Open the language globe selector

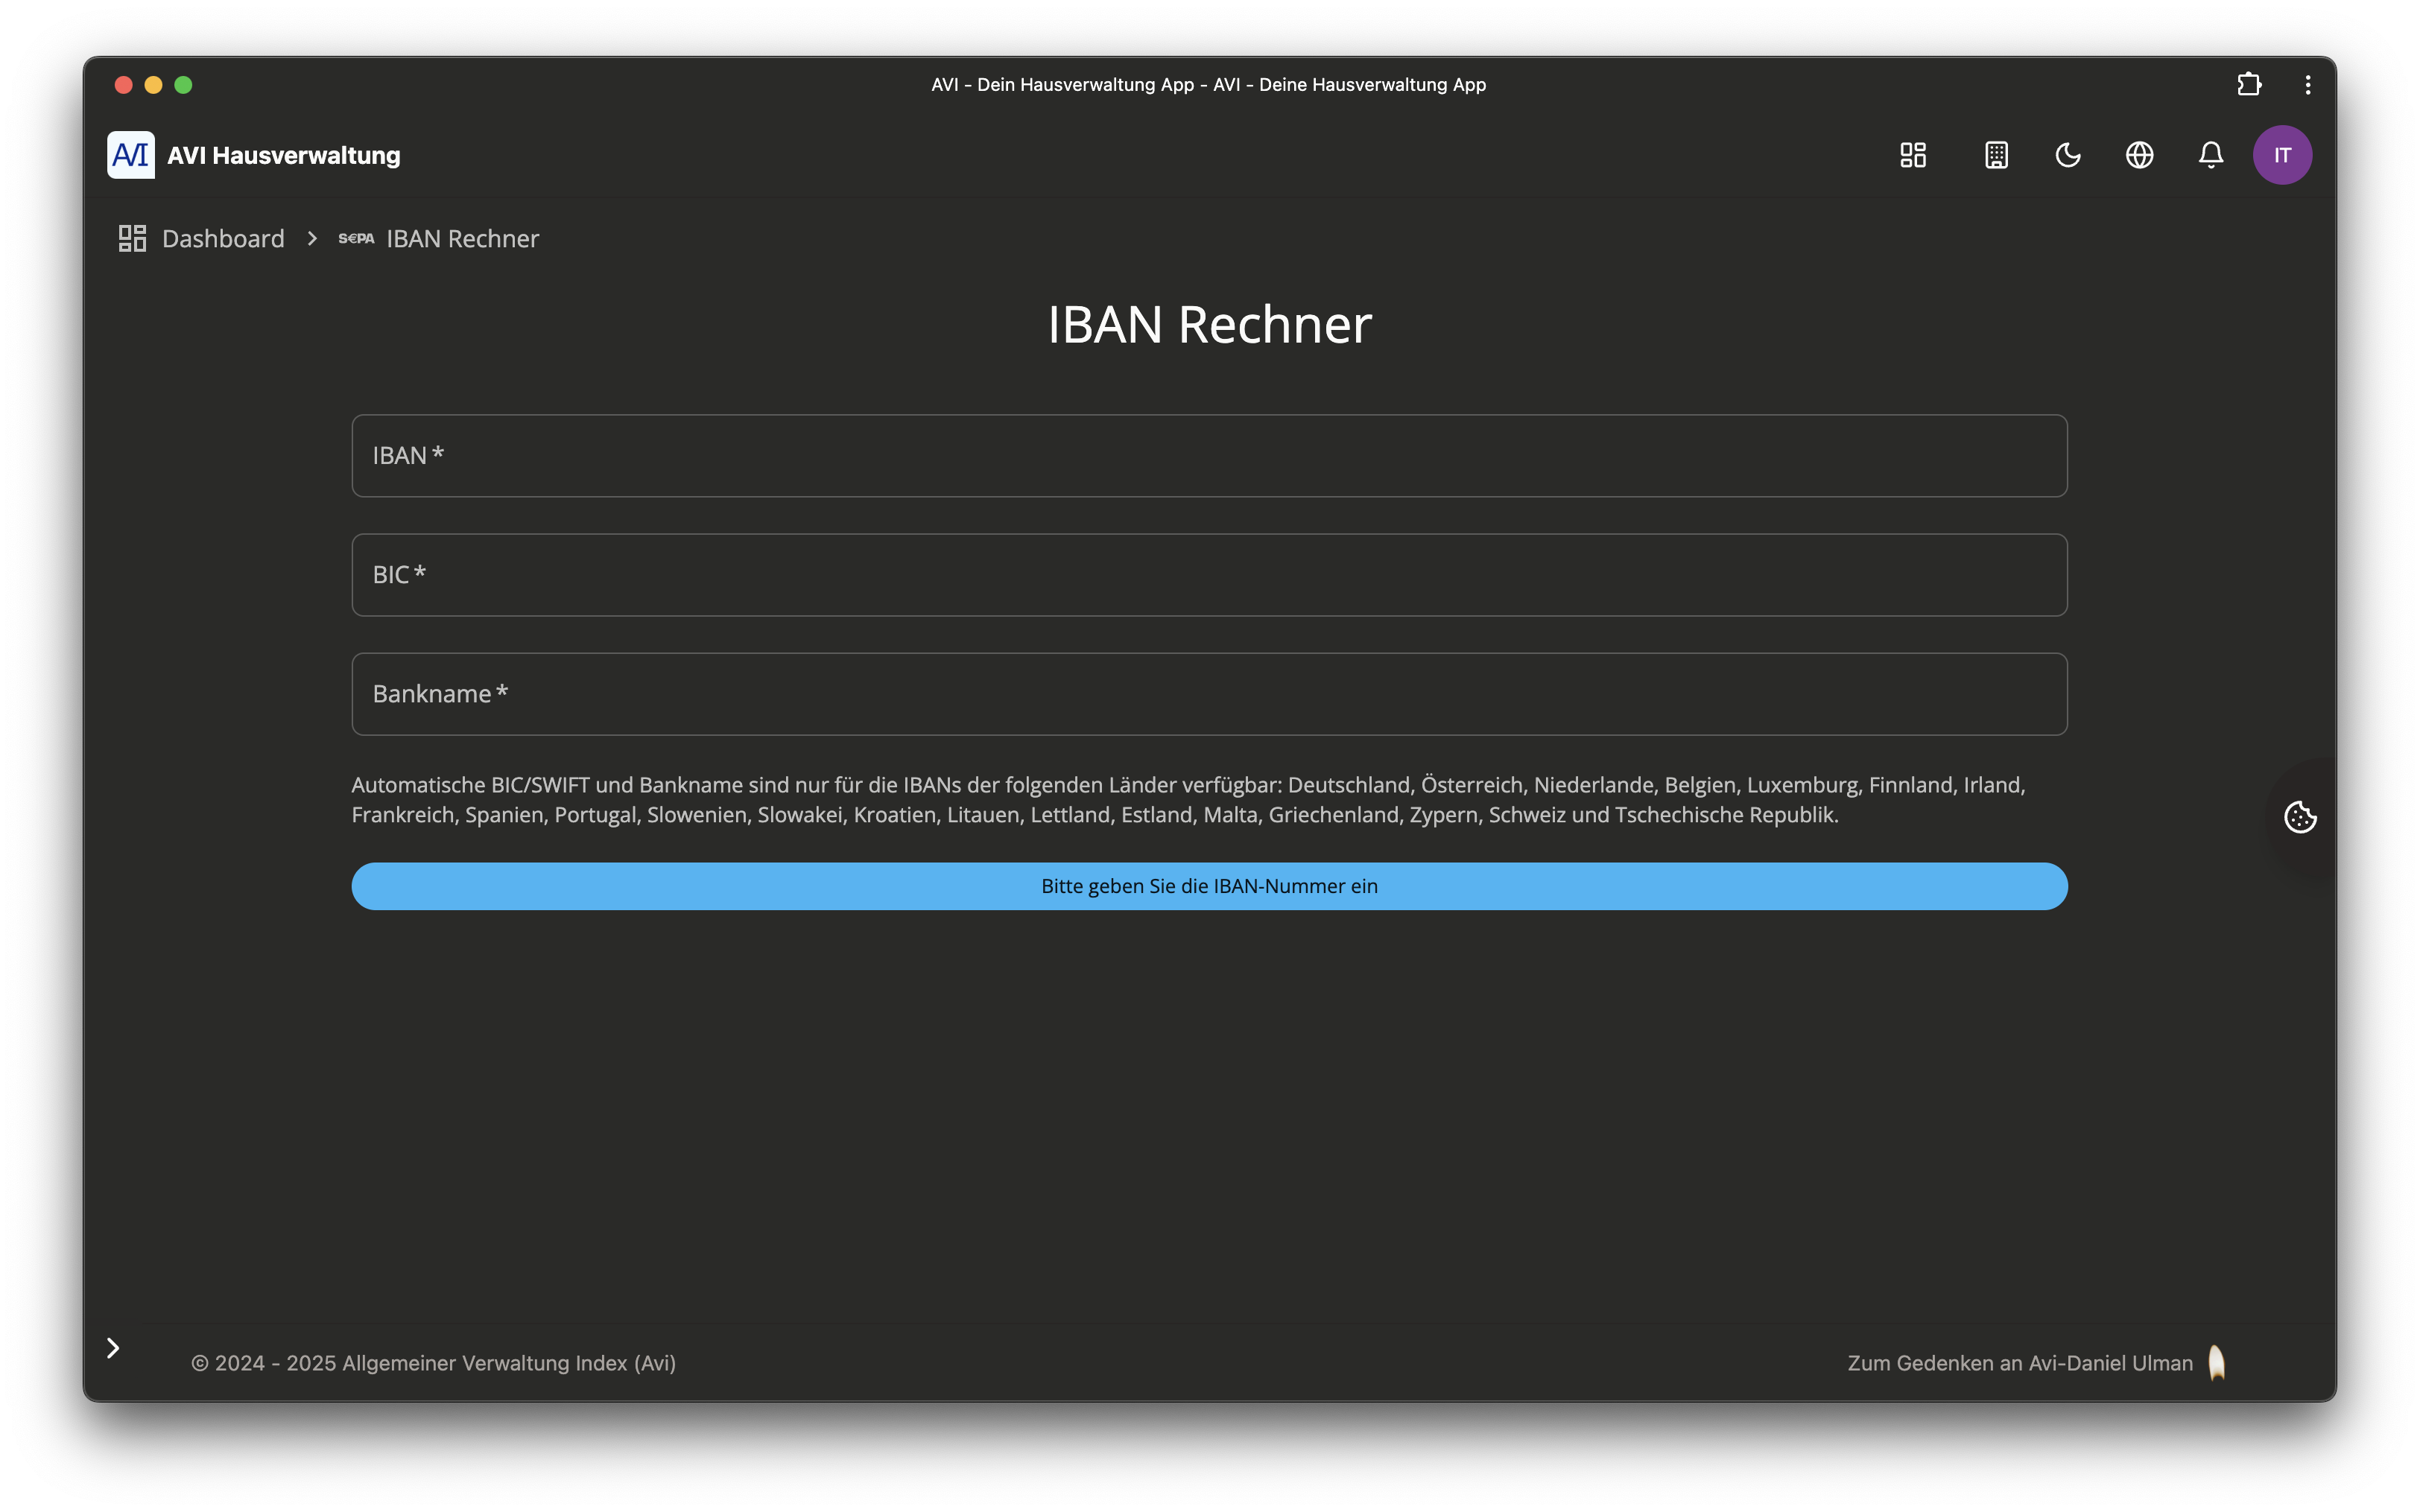2139,155
